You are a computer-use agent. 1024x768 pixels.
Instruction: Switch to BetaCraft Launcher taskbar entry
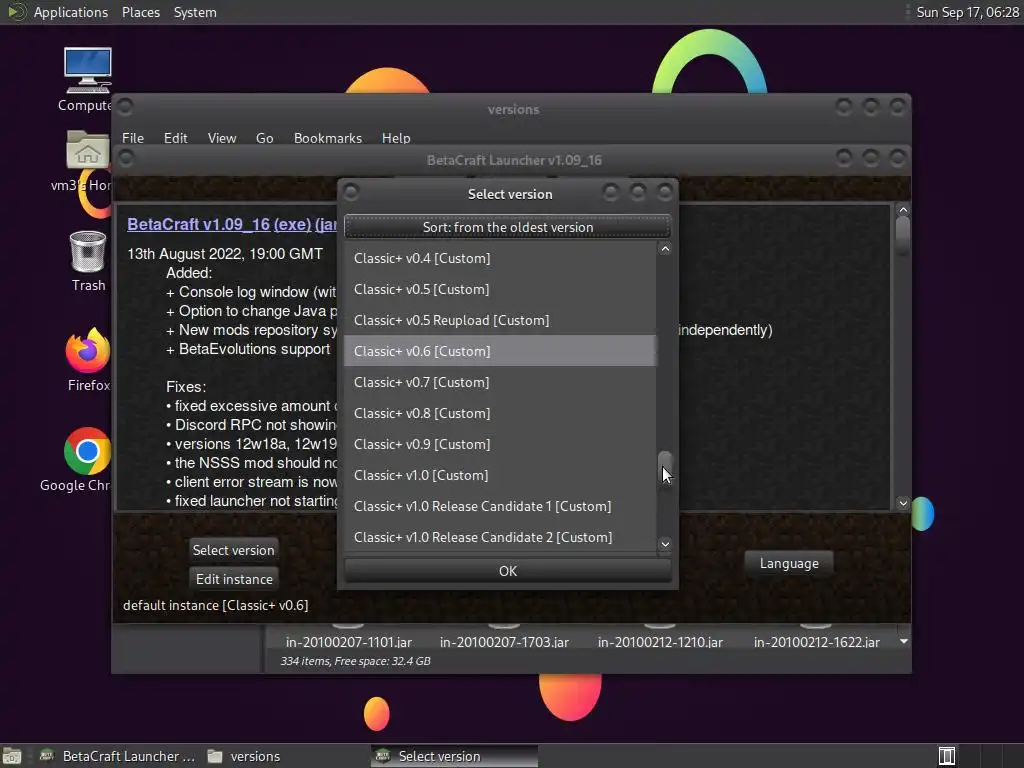coord(118,756)
